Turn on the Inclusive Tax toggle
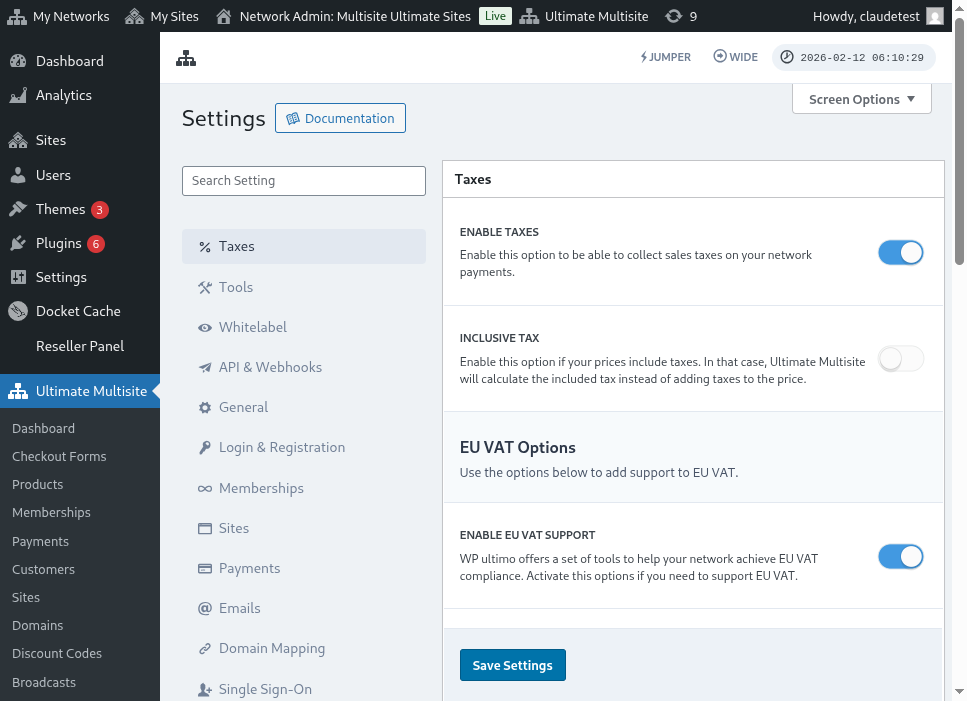The width and height of the screenshot is (967, 701). [x=901, y=359]
